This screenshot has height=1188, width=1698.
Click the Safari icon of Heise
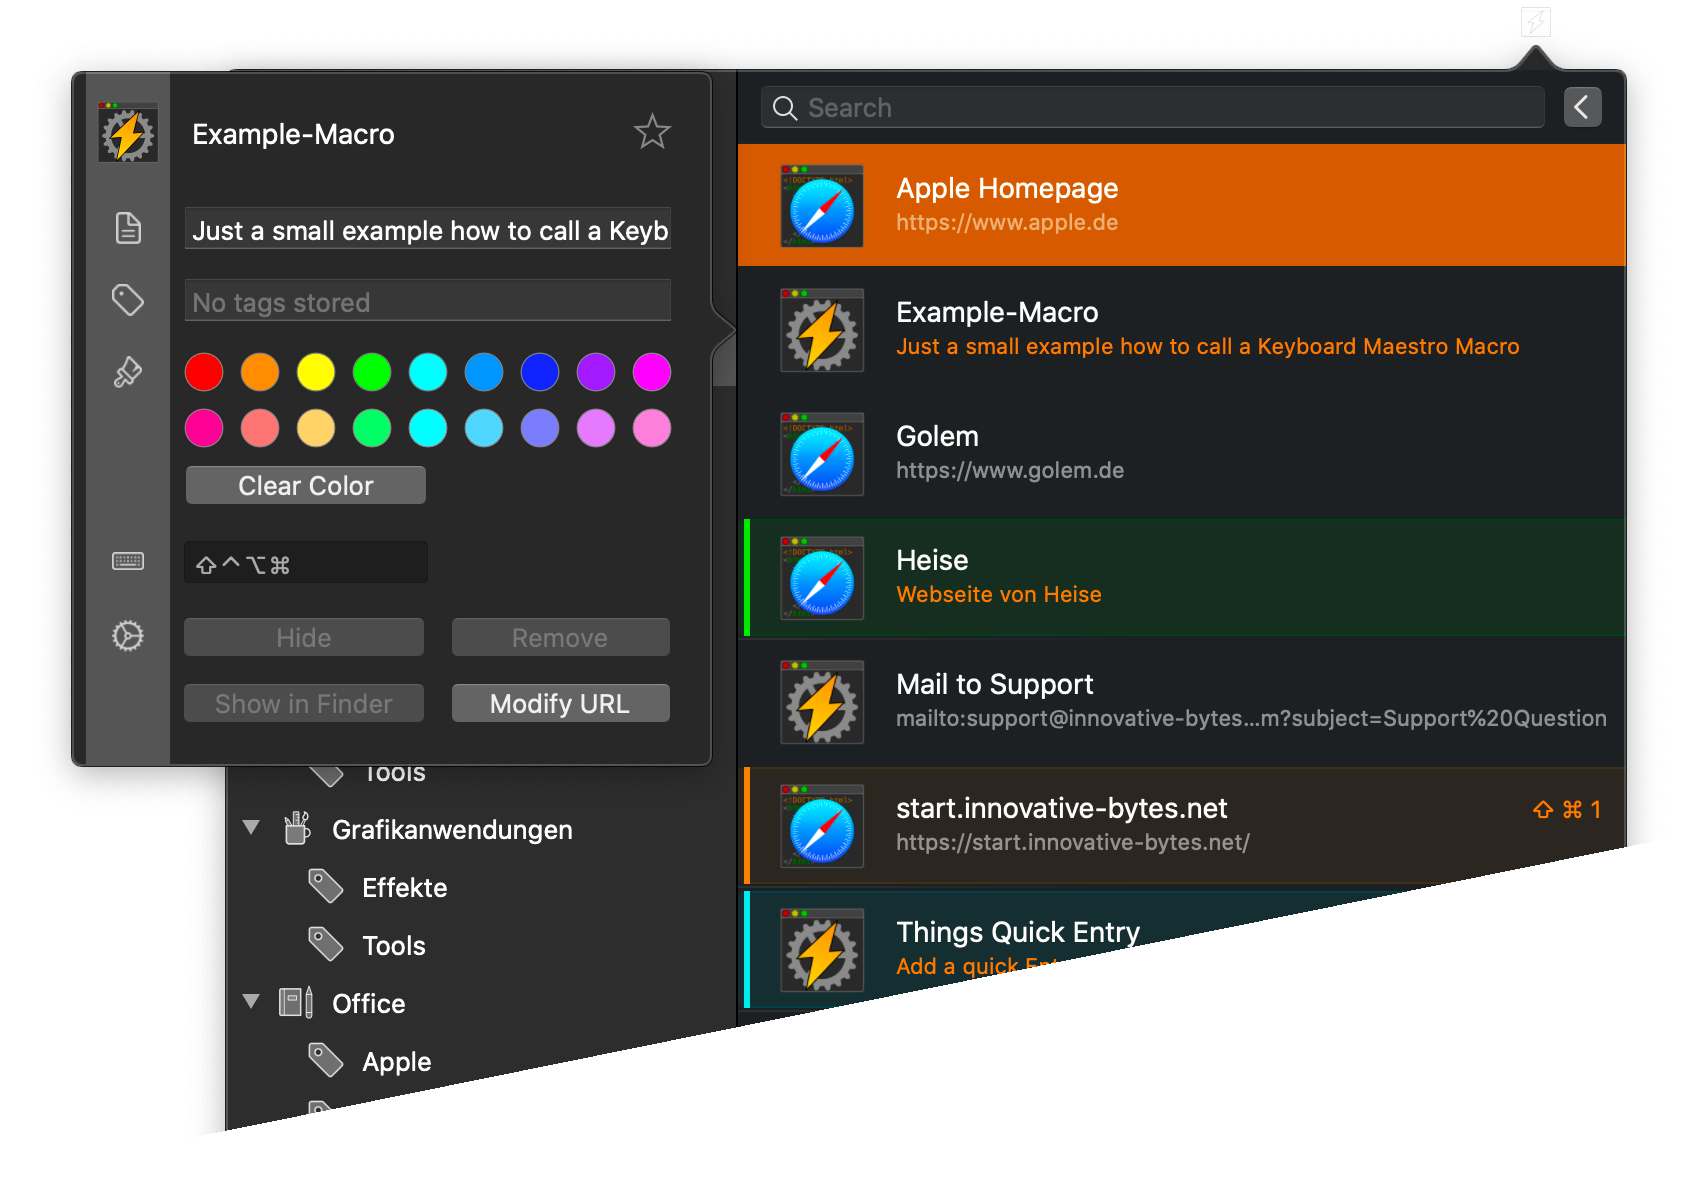(822, 578)
